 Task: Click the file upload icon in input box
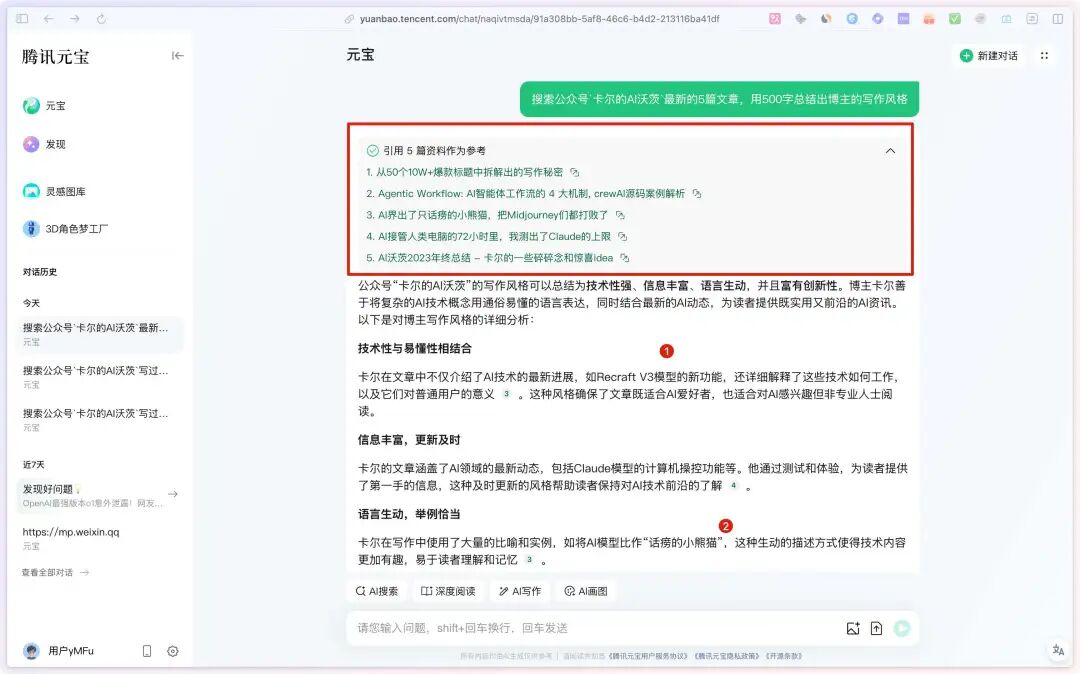coord(876,628)
